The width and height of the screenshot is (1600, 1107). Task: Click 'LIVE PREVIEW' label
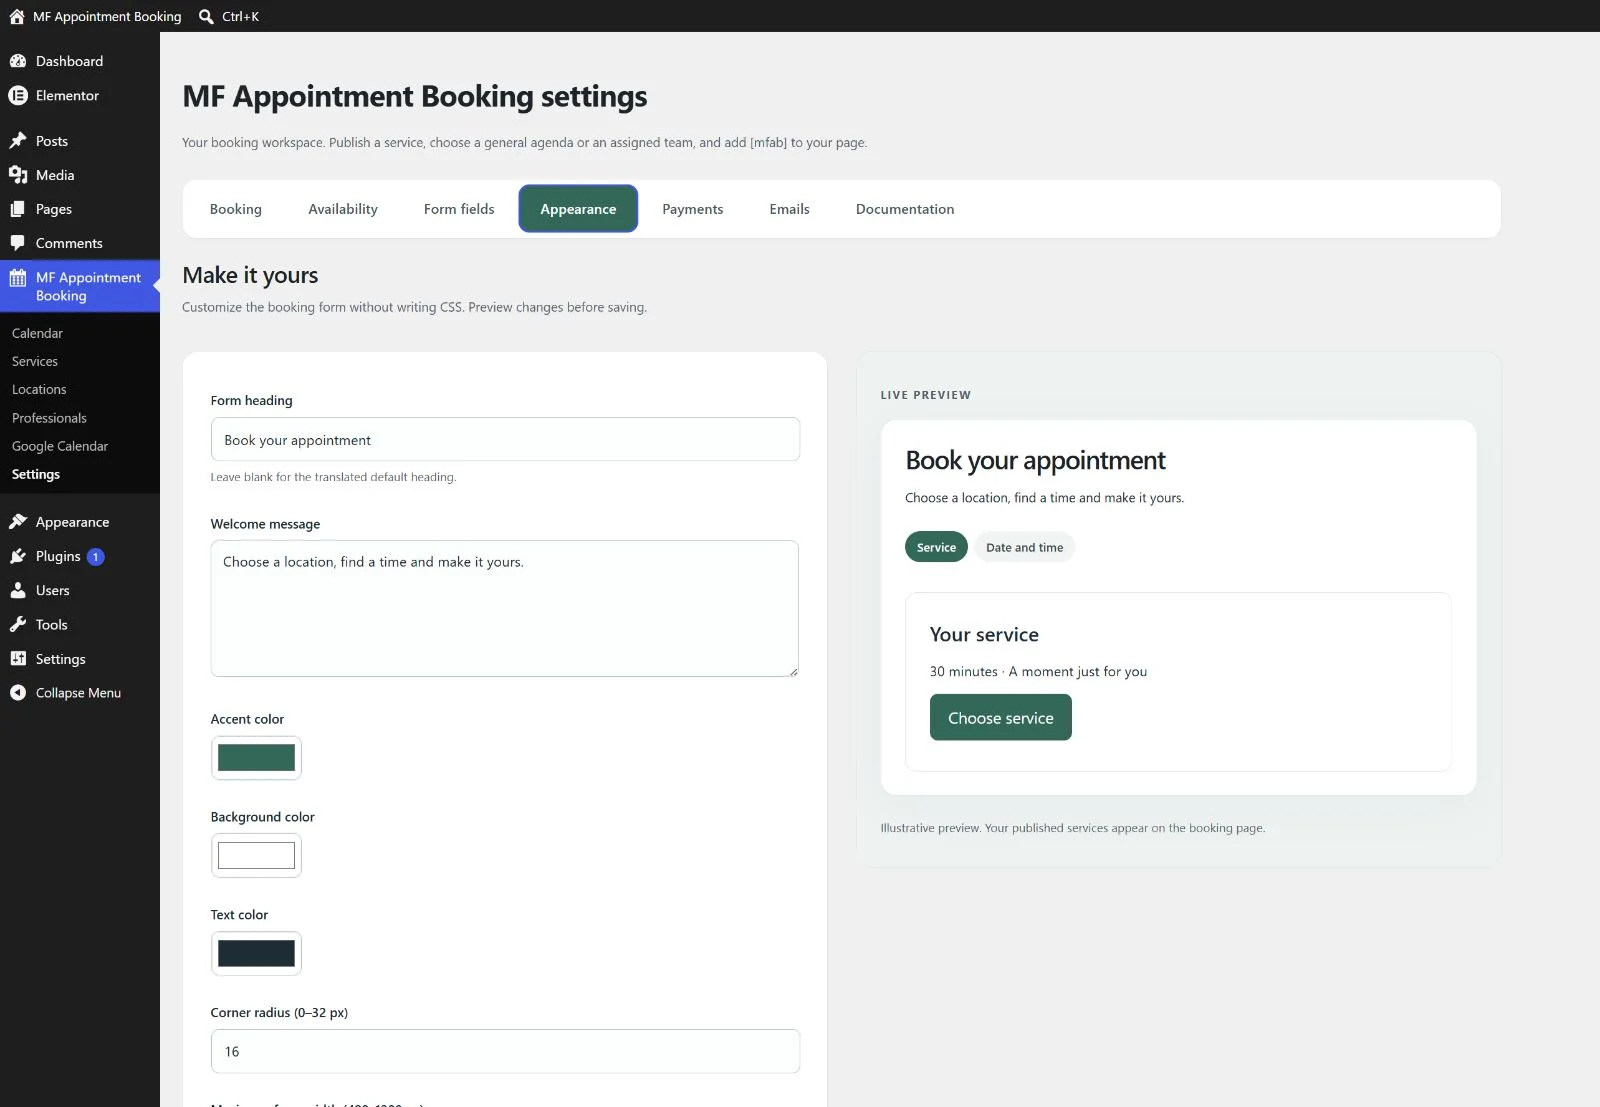tap(925, 395)
